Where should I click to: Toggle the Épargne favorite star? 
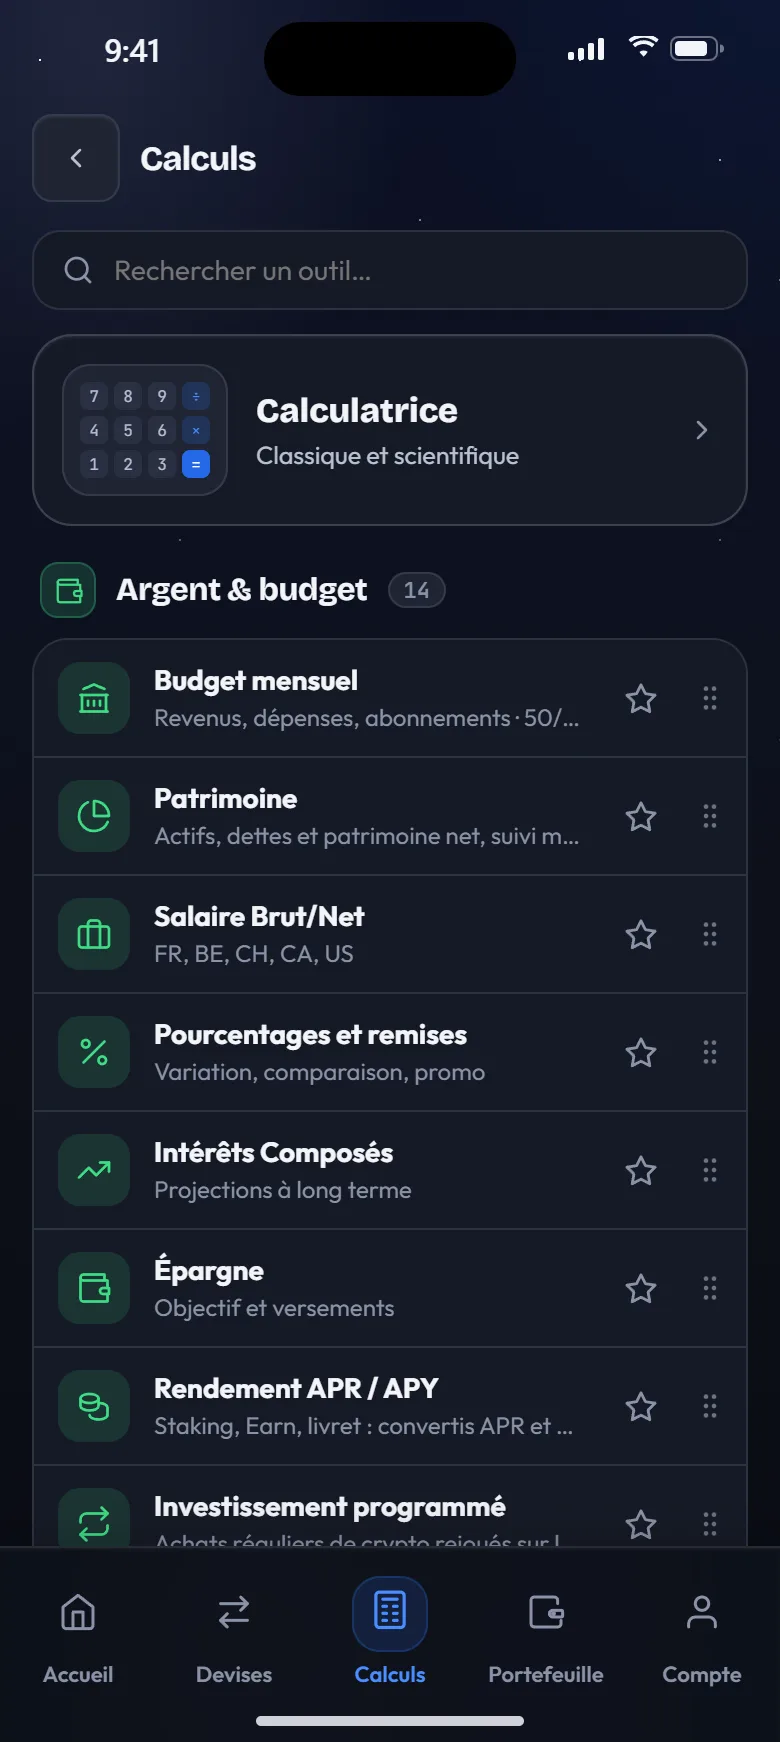pyautogui.click(x=641, y=1288)
